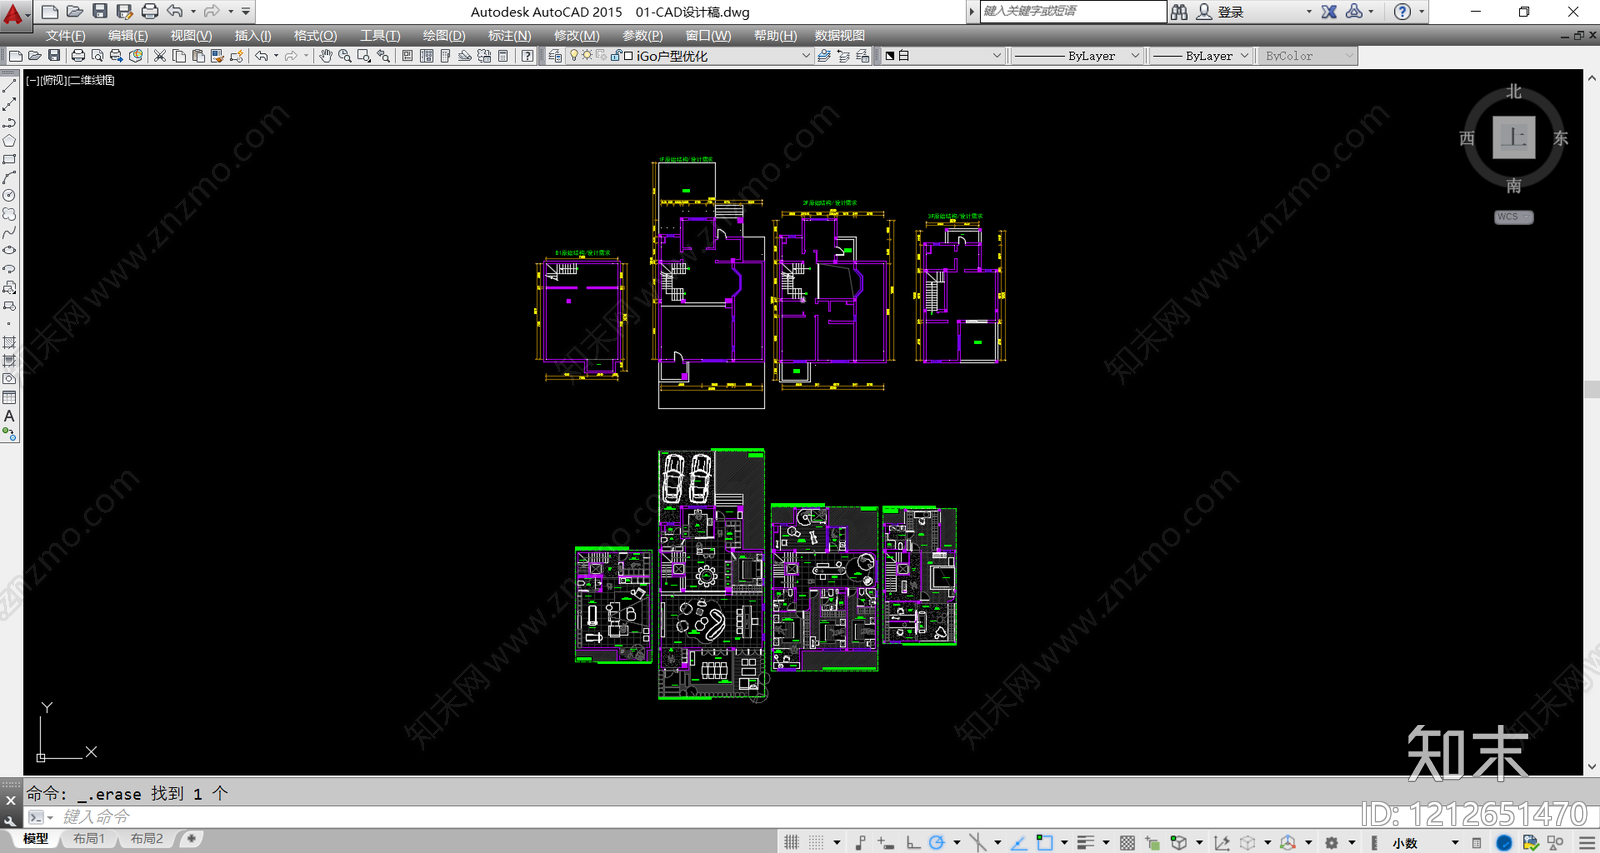Click the Plot printer icon in Quick Access
This screenshot has width=1600, height=853.
(x=150, y=11)
